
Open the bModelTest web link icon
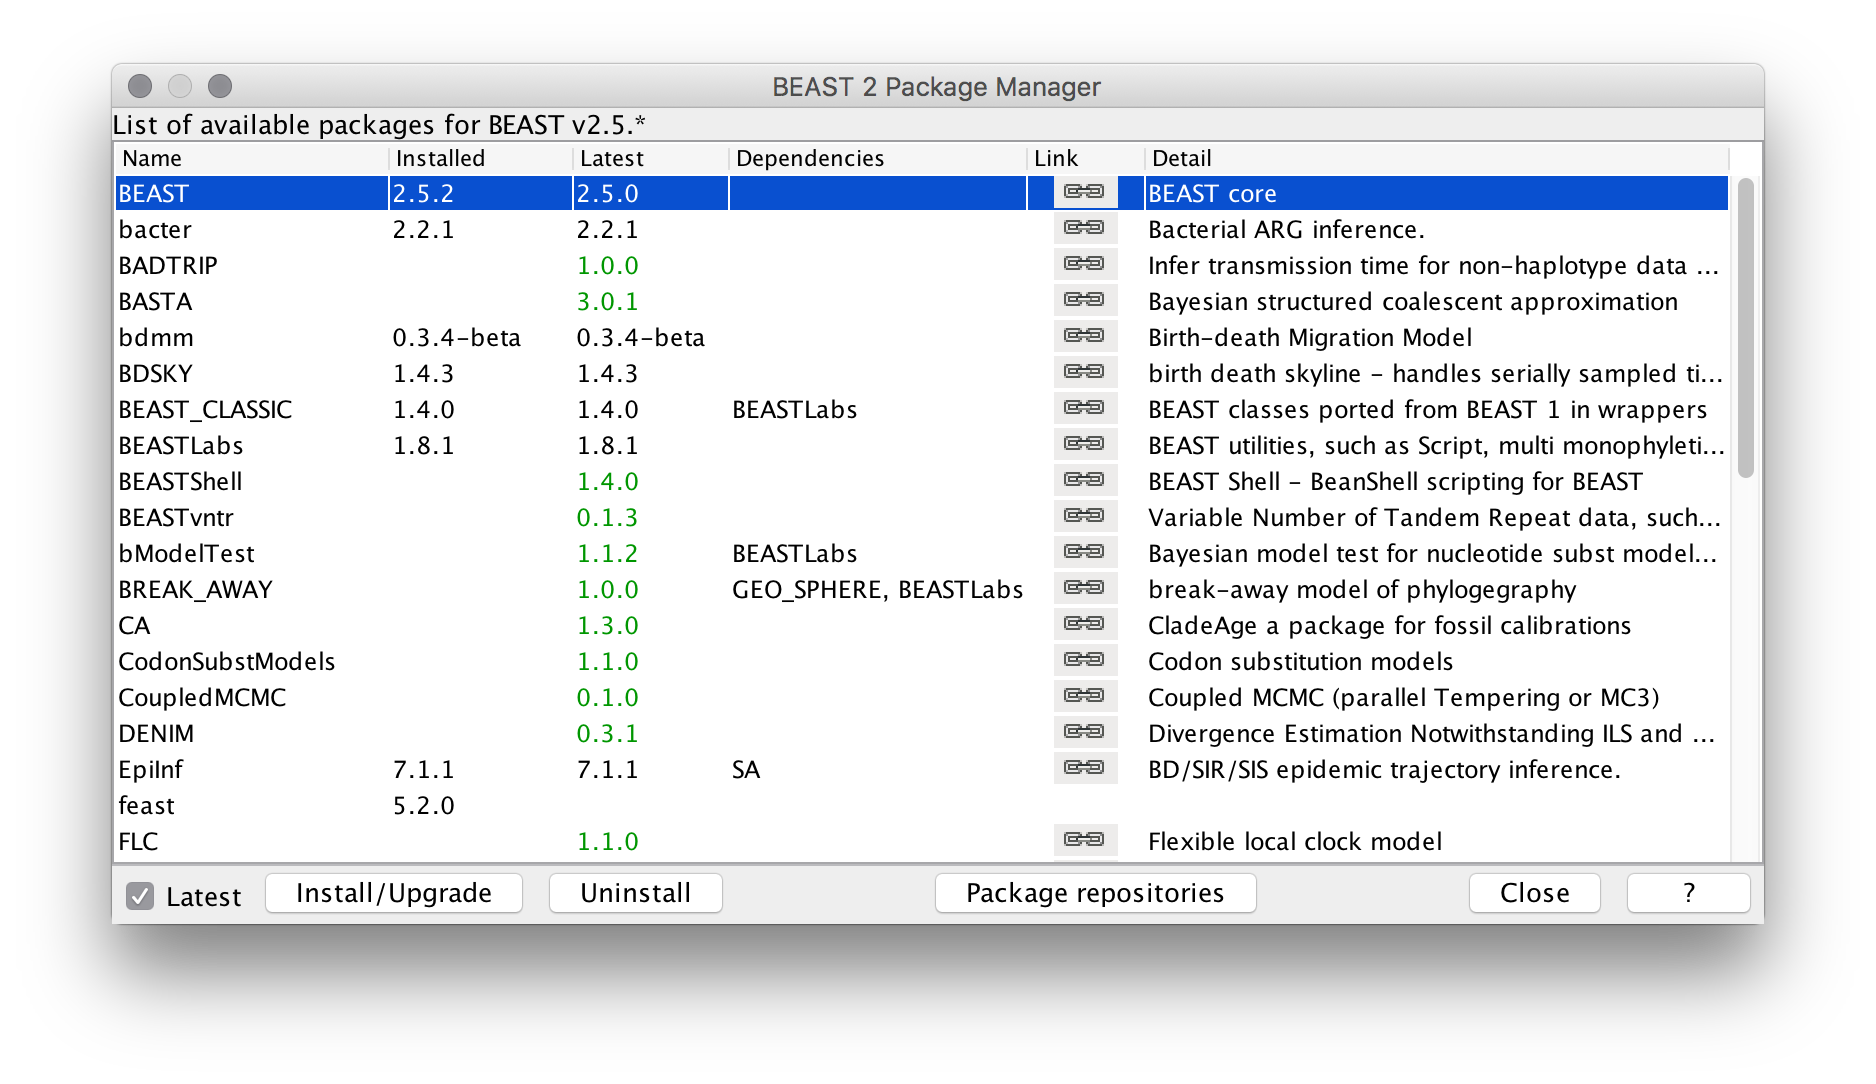1084,552
